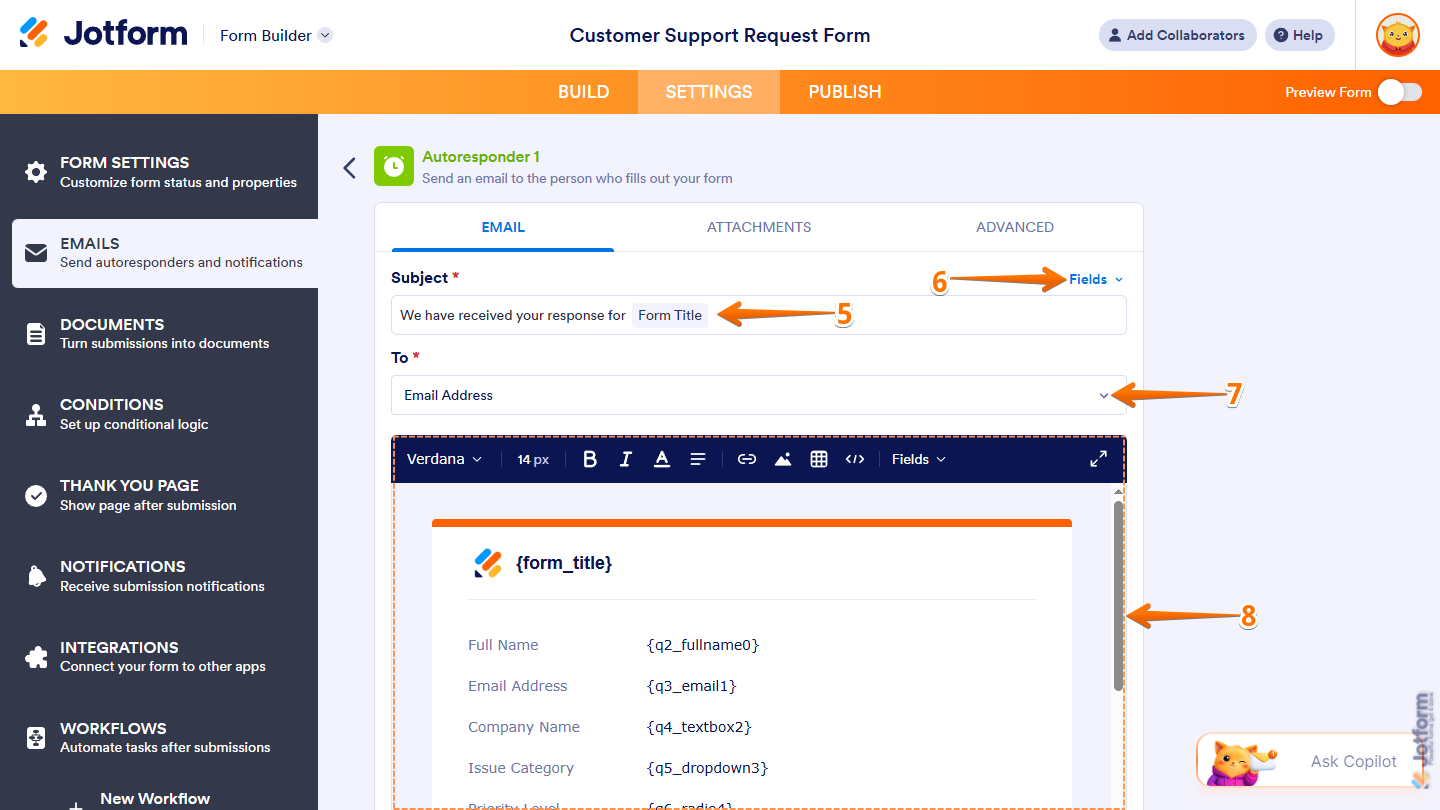Expand the editor to fullscreen
Viewport: 1440px width, 810px height.
[1098, 459]
